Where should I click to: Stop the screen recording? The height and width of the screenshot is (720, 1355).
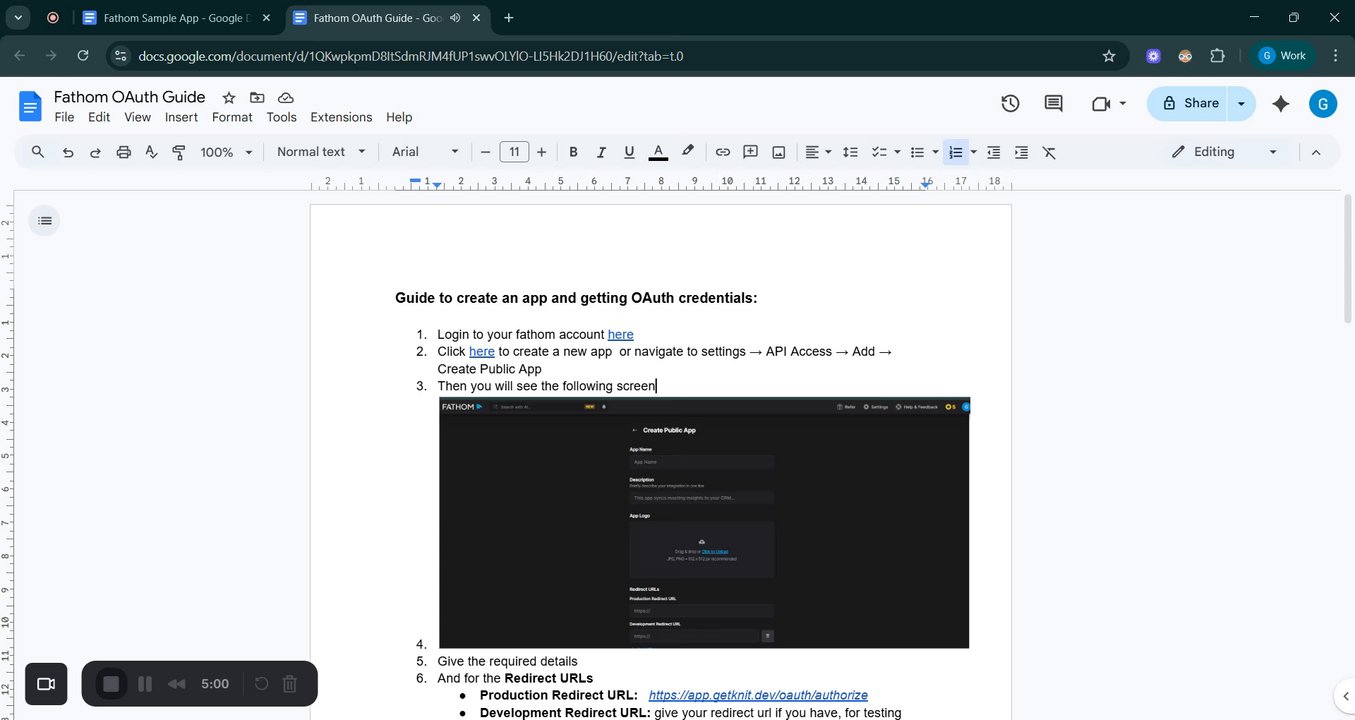(111, 684)
